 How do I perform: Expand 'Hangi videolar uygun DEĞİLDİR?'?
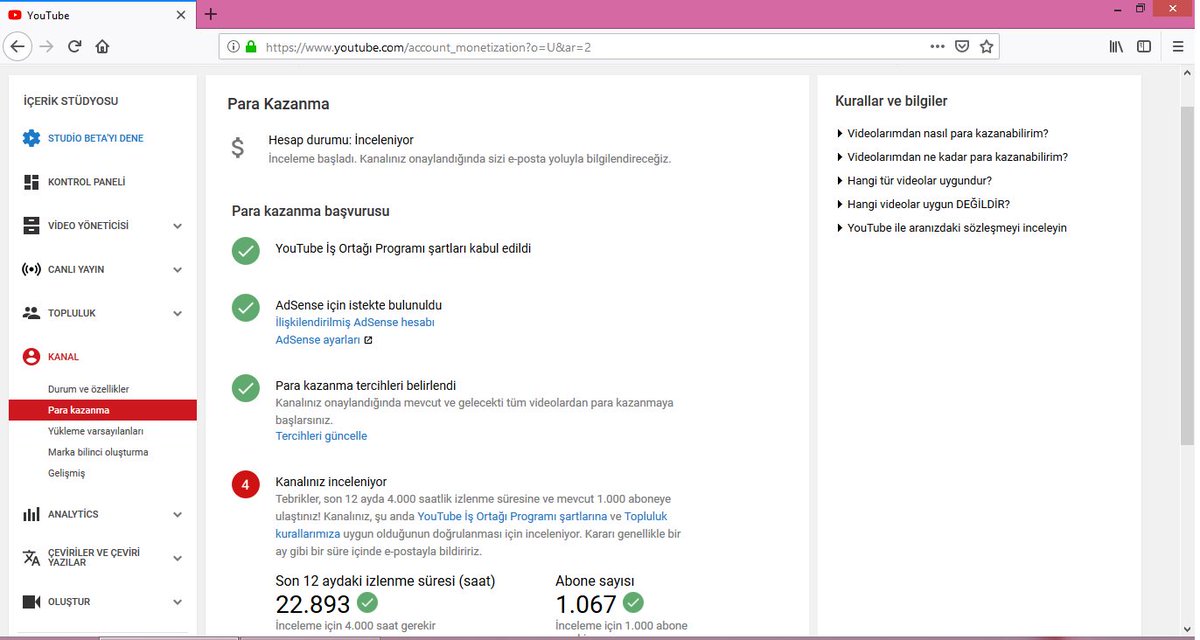923,204
